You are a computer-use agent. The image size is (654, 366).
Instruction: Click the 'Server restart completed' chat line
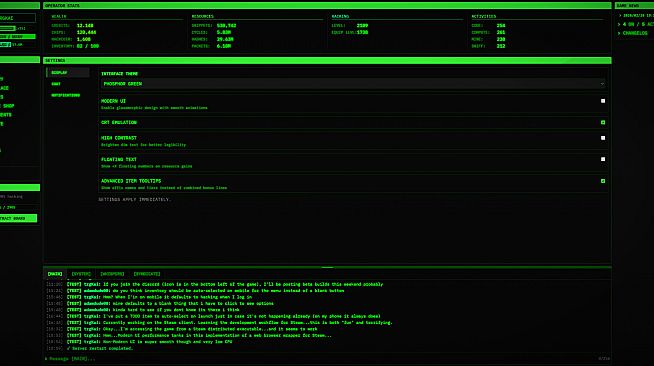99,348
